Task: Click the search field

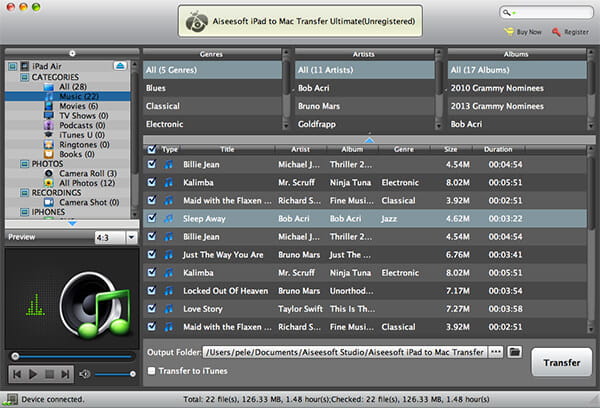Action: click(546, 13)
